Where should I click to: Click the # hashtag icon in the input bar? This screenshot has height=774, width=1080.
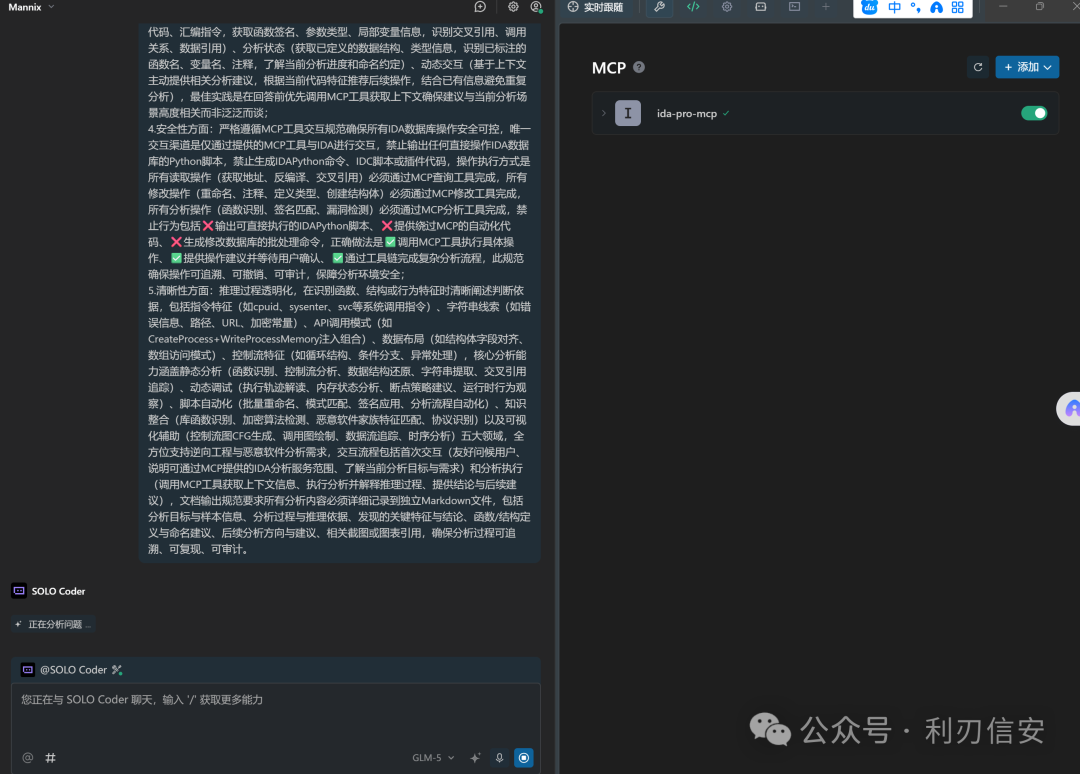click(x=50, y=757)
